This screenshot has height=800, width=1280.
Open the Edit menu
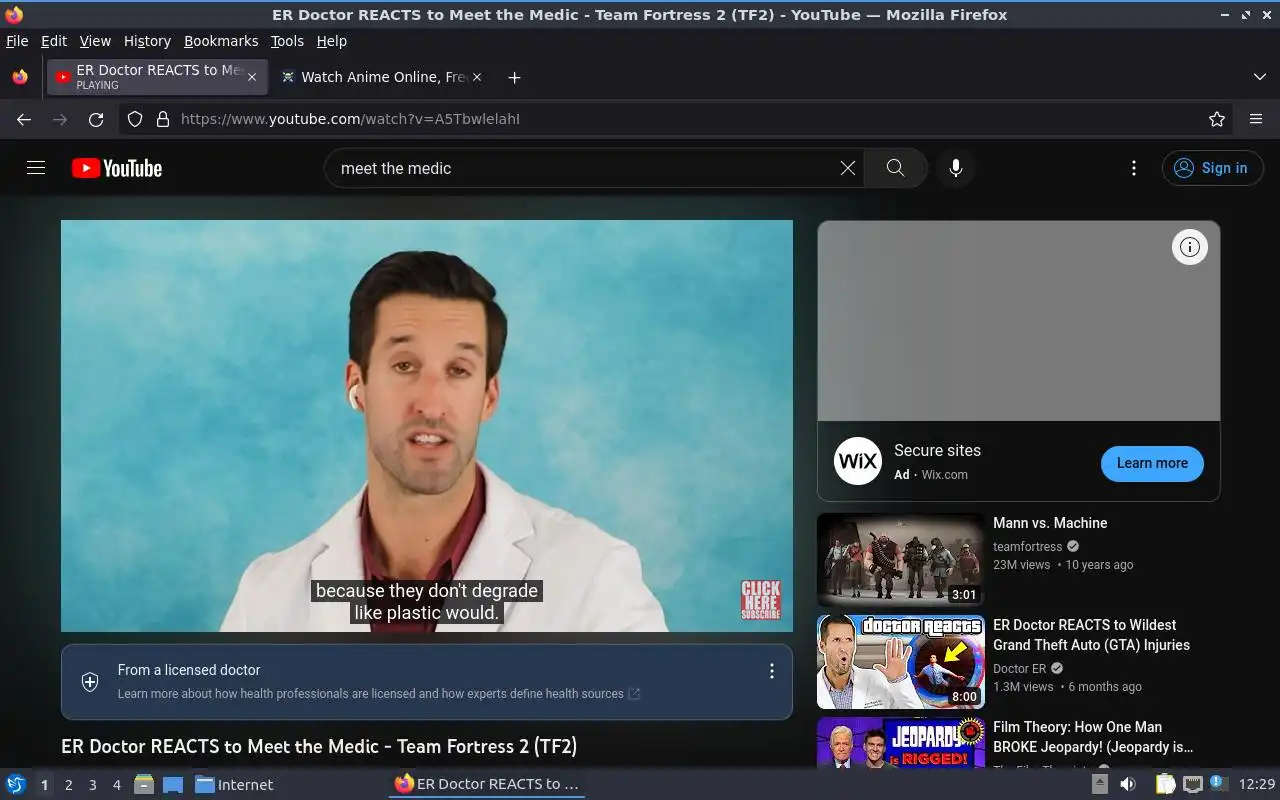[x=54, y=41]
